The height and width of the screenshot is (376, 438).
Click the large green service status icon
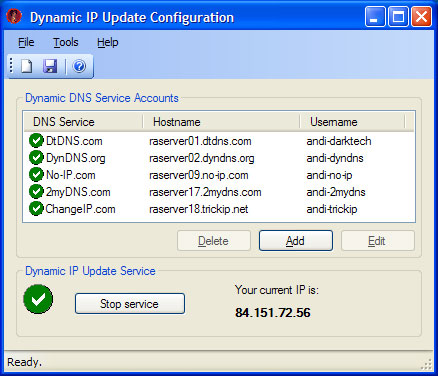[38, 299]
